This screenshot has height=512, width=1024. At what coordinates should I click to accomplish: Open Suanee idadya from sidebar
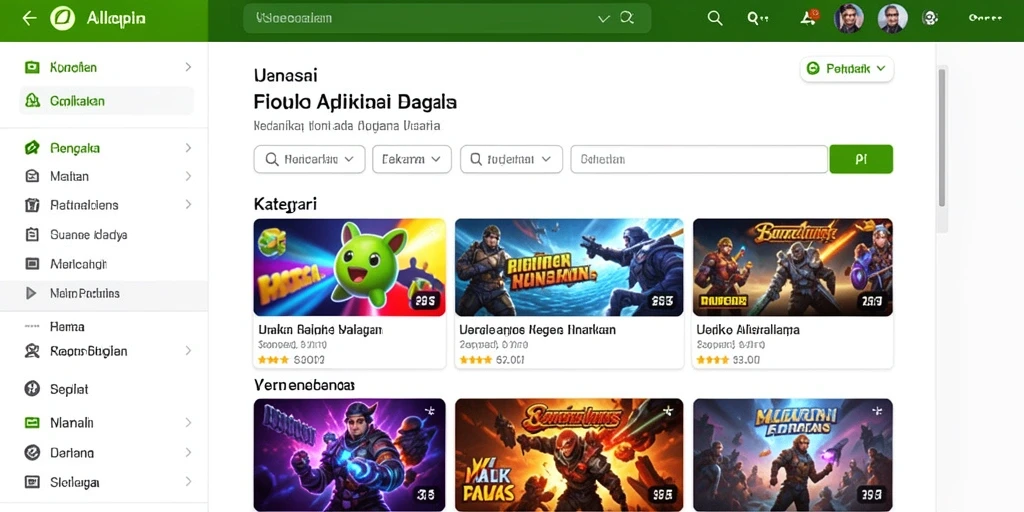pyautogui.click(x=89, y=234)
